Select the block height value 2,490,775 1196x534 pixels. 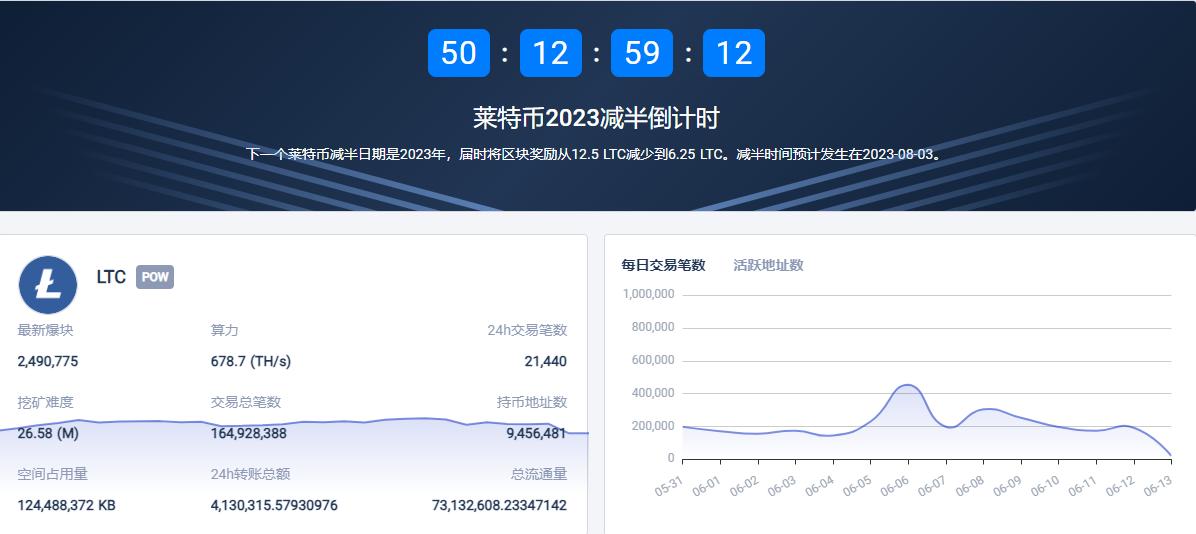point(48,361)
